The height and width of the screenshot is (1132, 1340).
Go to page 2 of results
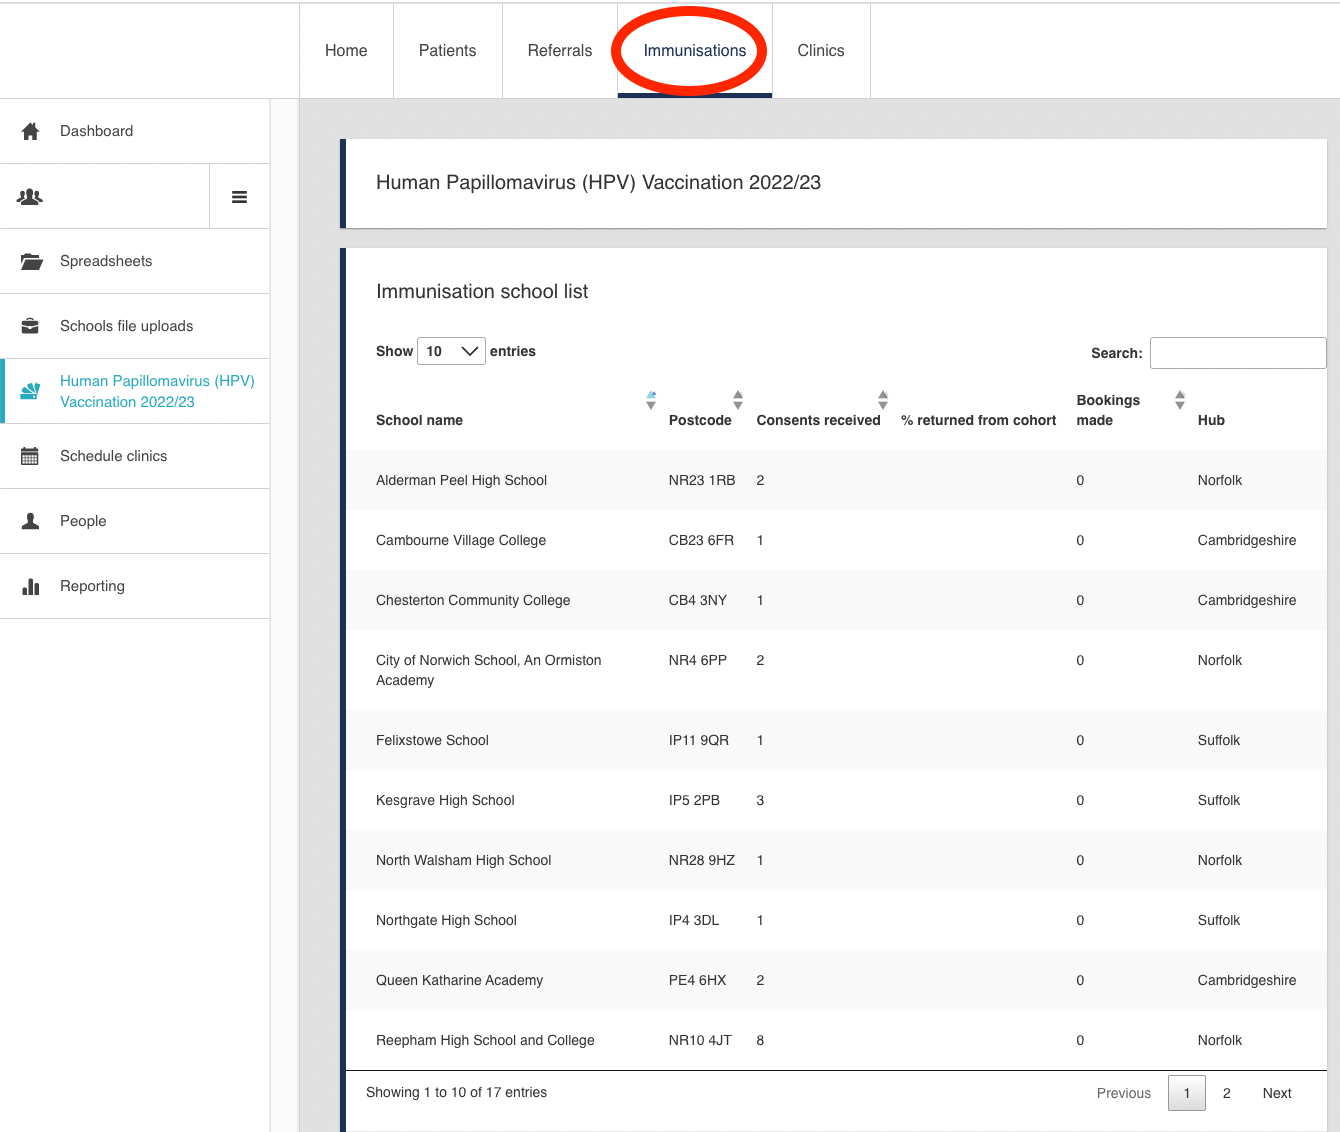(1226, 1093)
